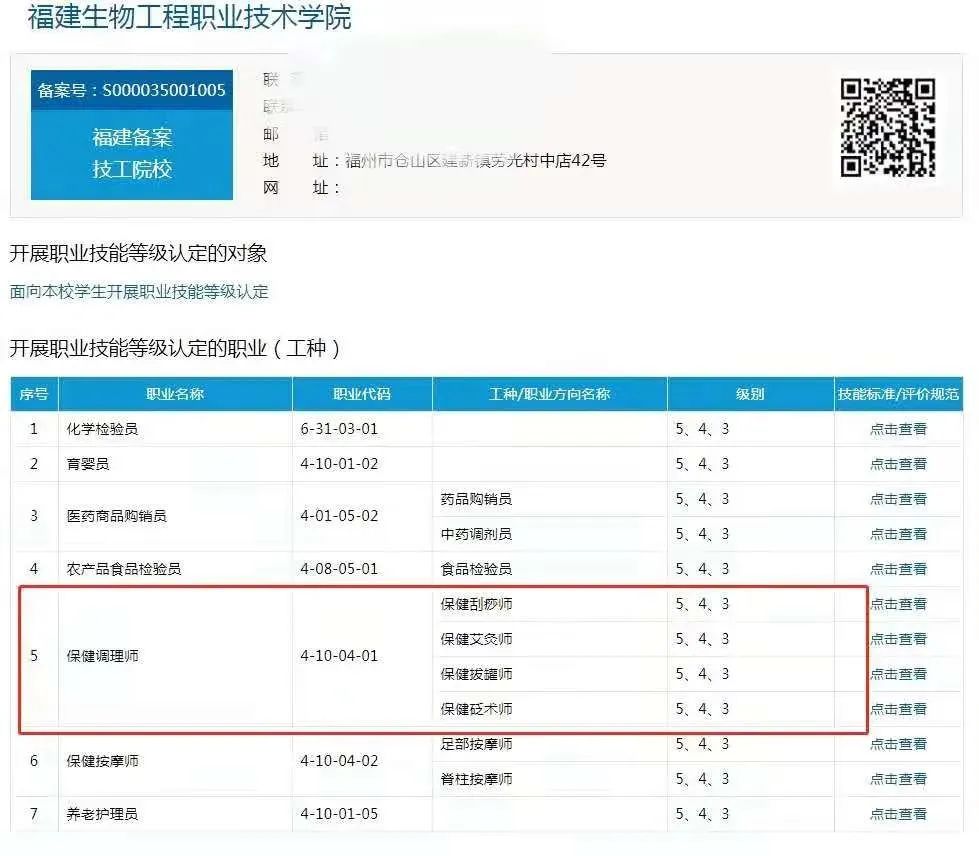Click the 备案号 S000035001005 badge
This screenshot has height=856, width=979.
(132, 90)
